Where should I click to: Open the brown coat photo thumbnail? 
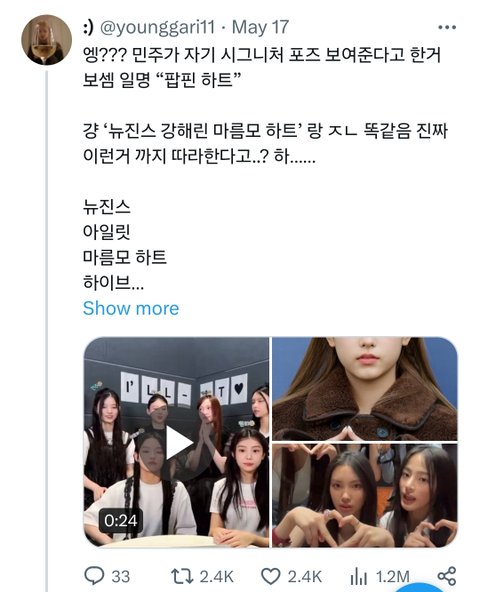(x=365, y=389)
